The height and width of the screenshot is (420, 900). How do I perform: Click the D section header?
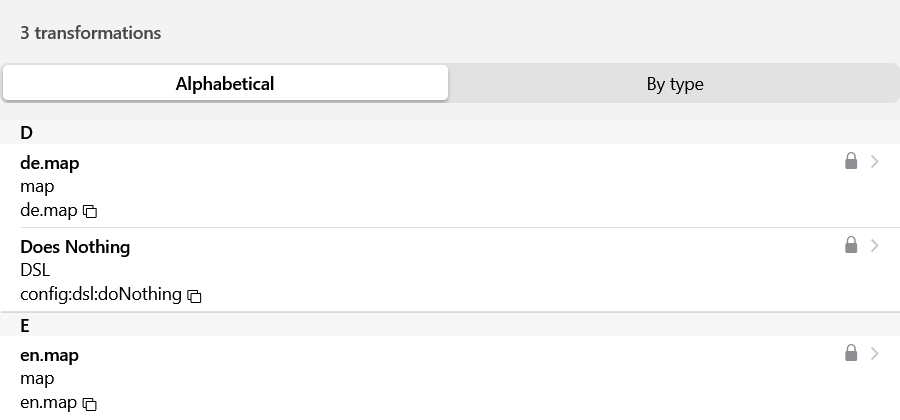pos(27,132)
